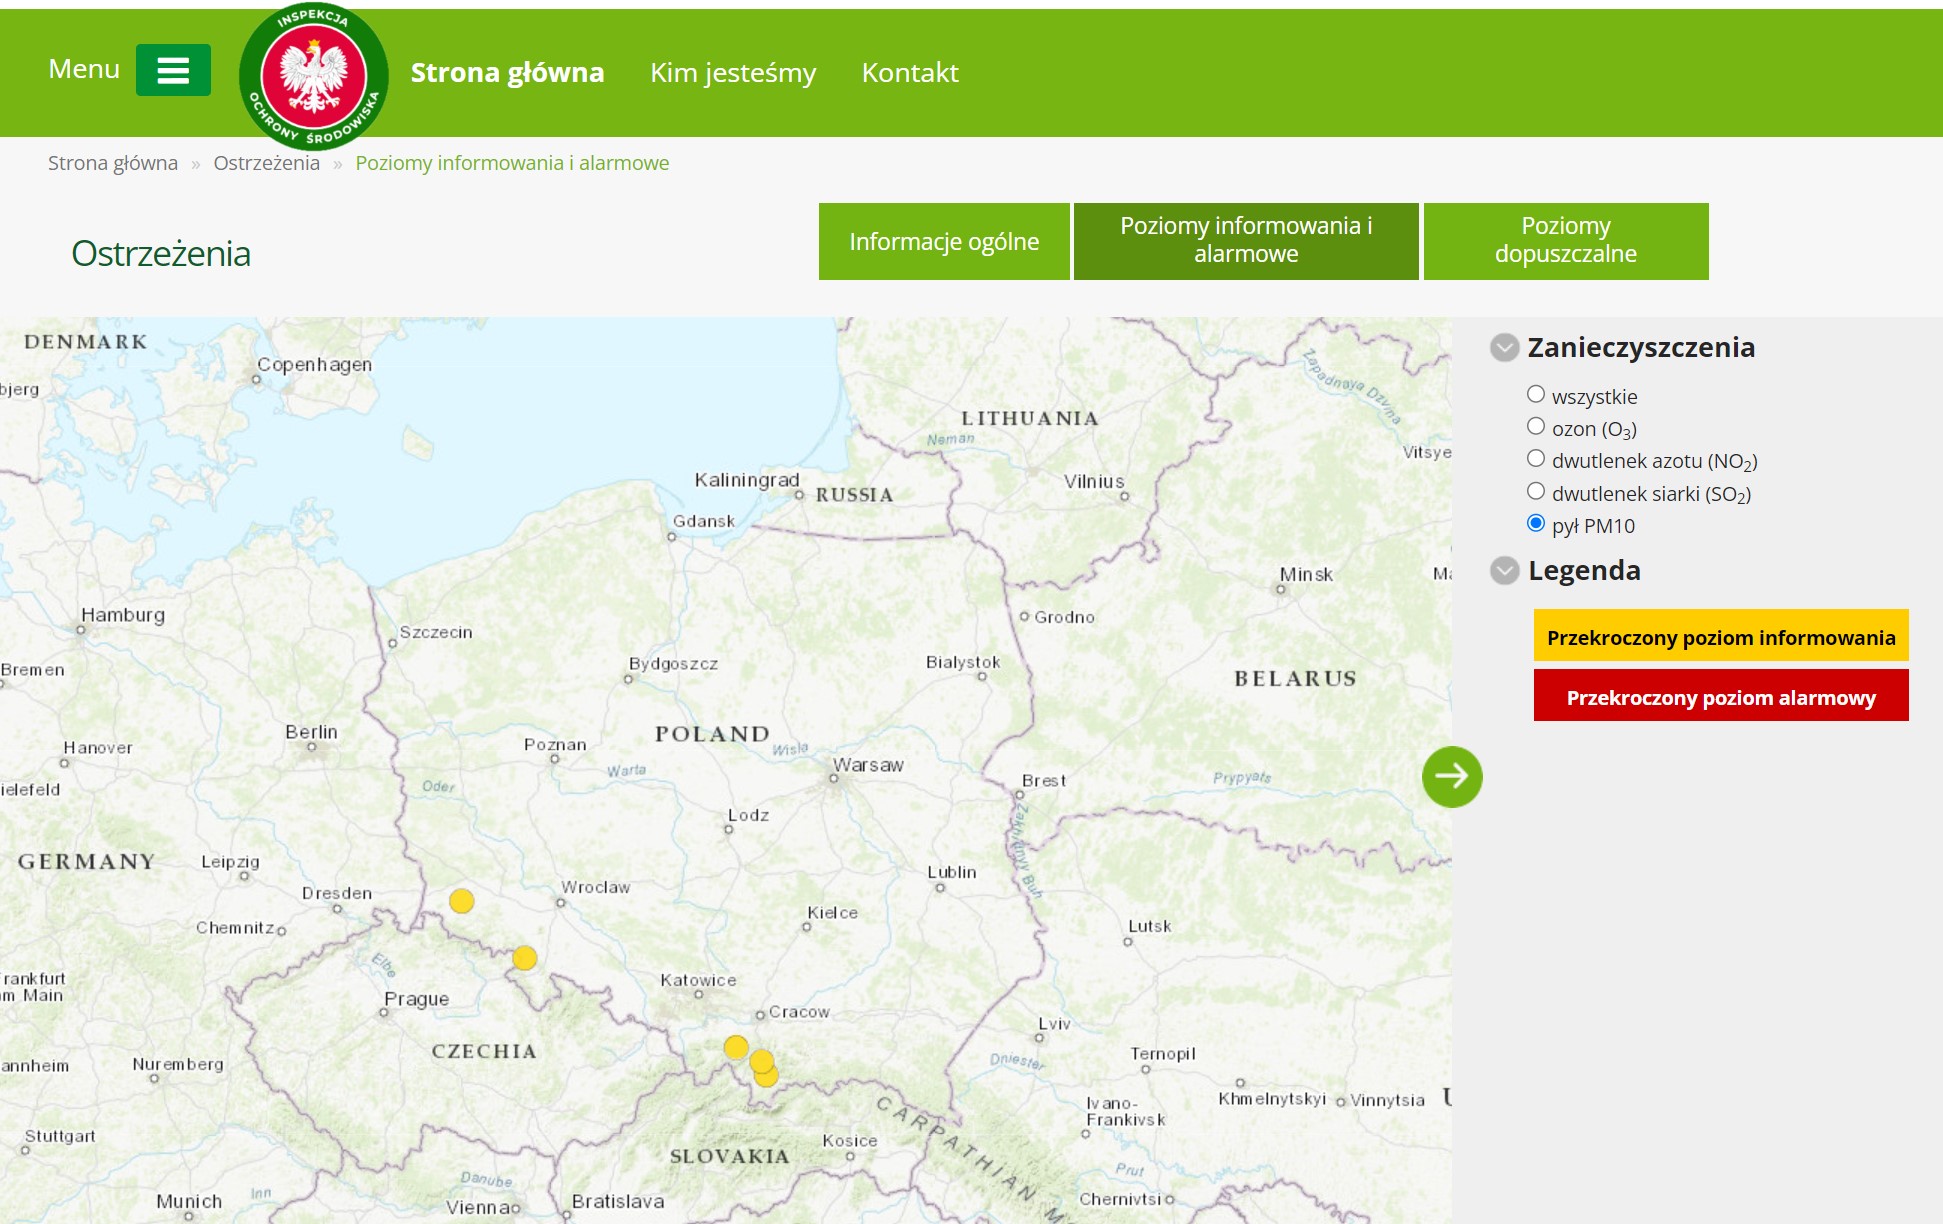This screenshot has height=1224, width=1943.
Task: Click the yellow marker southwest of Wroclaw
Action: click(x=524, y=958)
